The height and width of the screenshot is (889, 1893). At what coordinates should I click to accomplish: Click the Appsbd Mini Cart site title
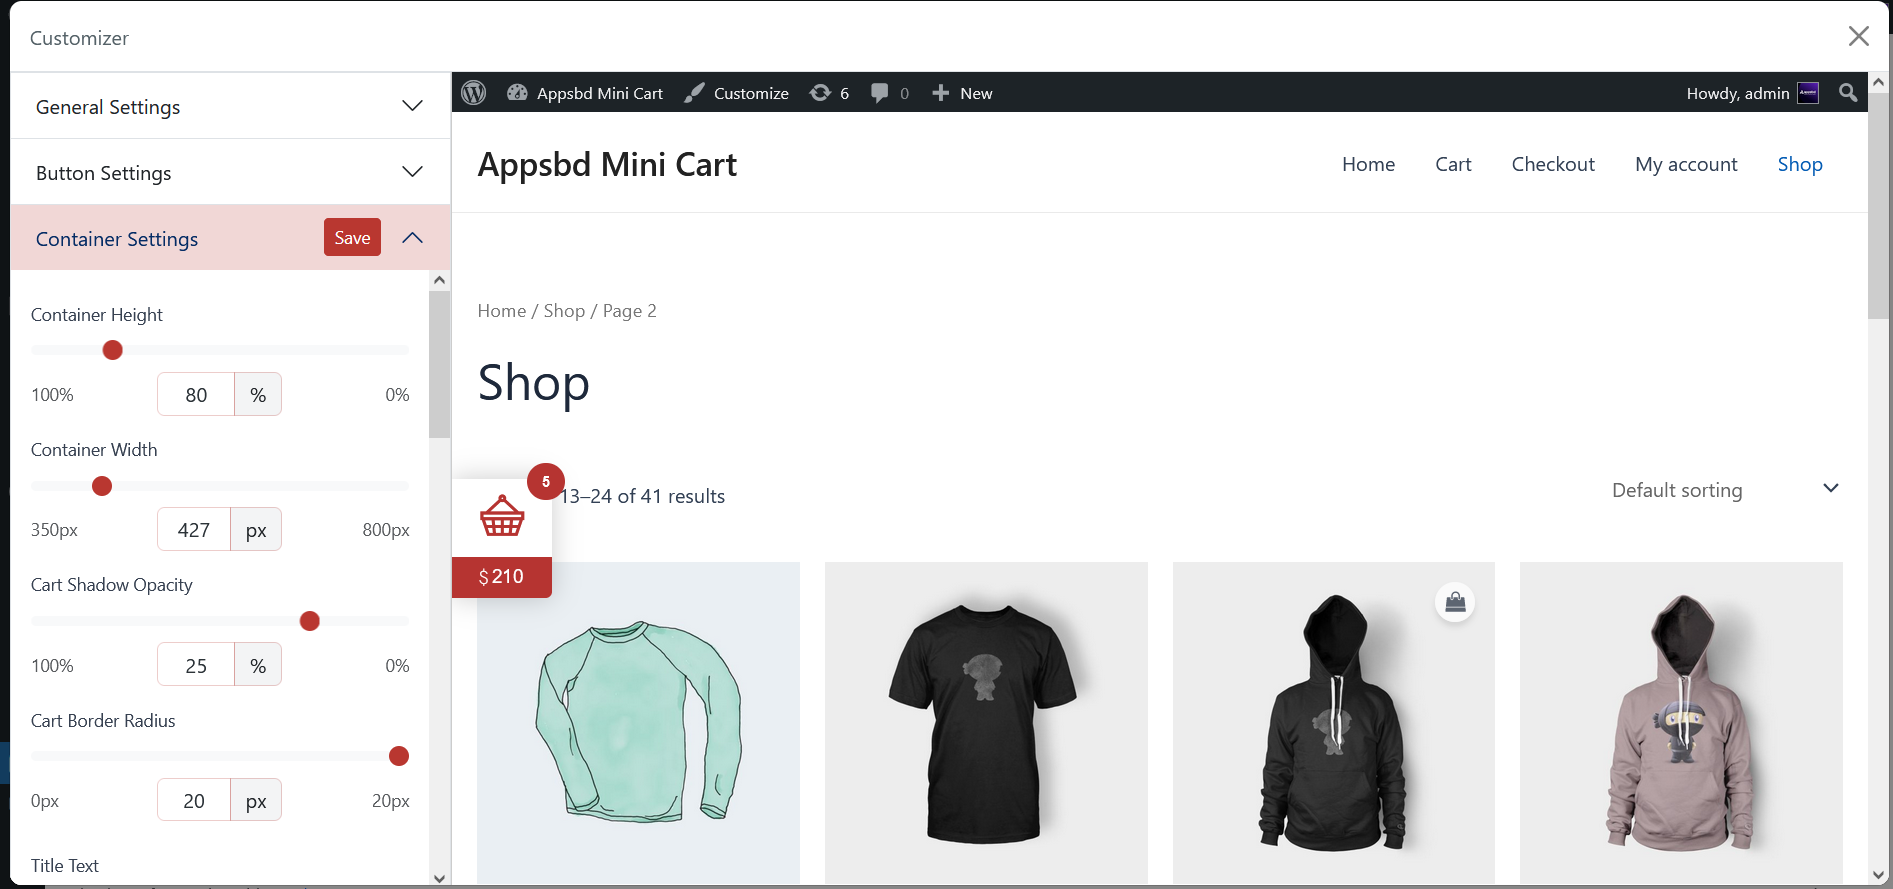[607, 164]
